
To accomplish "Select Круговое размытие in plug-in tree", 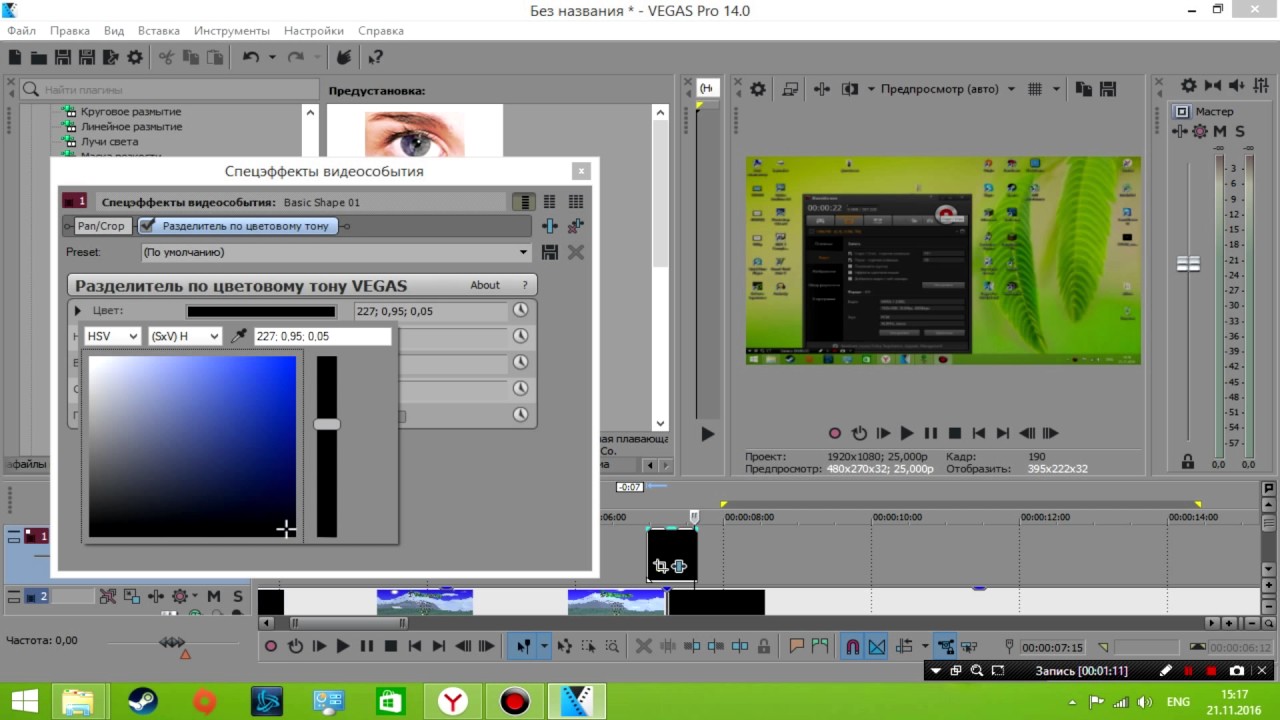I will pyautogui.click(x=131, y=112).
